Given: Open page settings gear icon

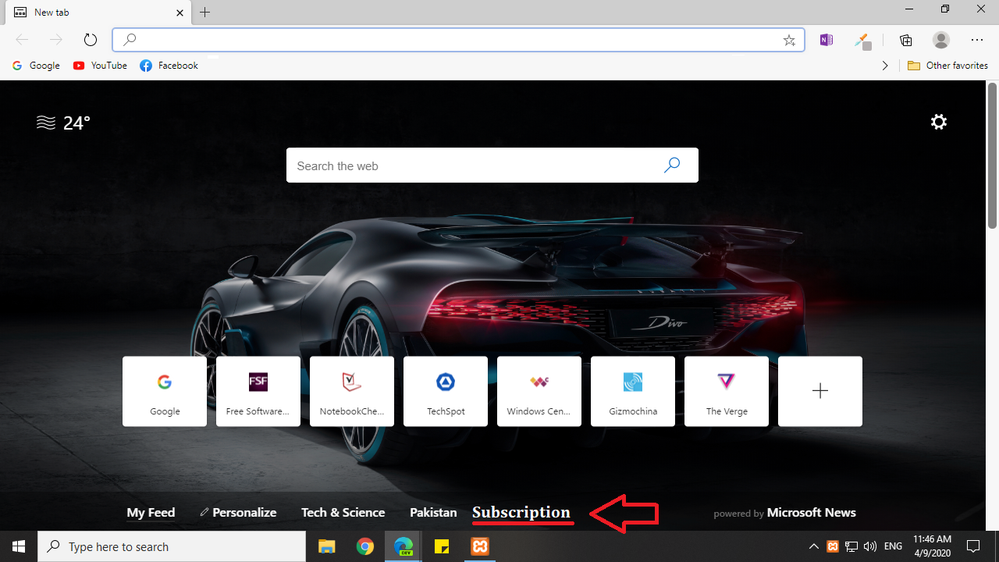Looking at the screenshot, I should [x=938, y=122].
